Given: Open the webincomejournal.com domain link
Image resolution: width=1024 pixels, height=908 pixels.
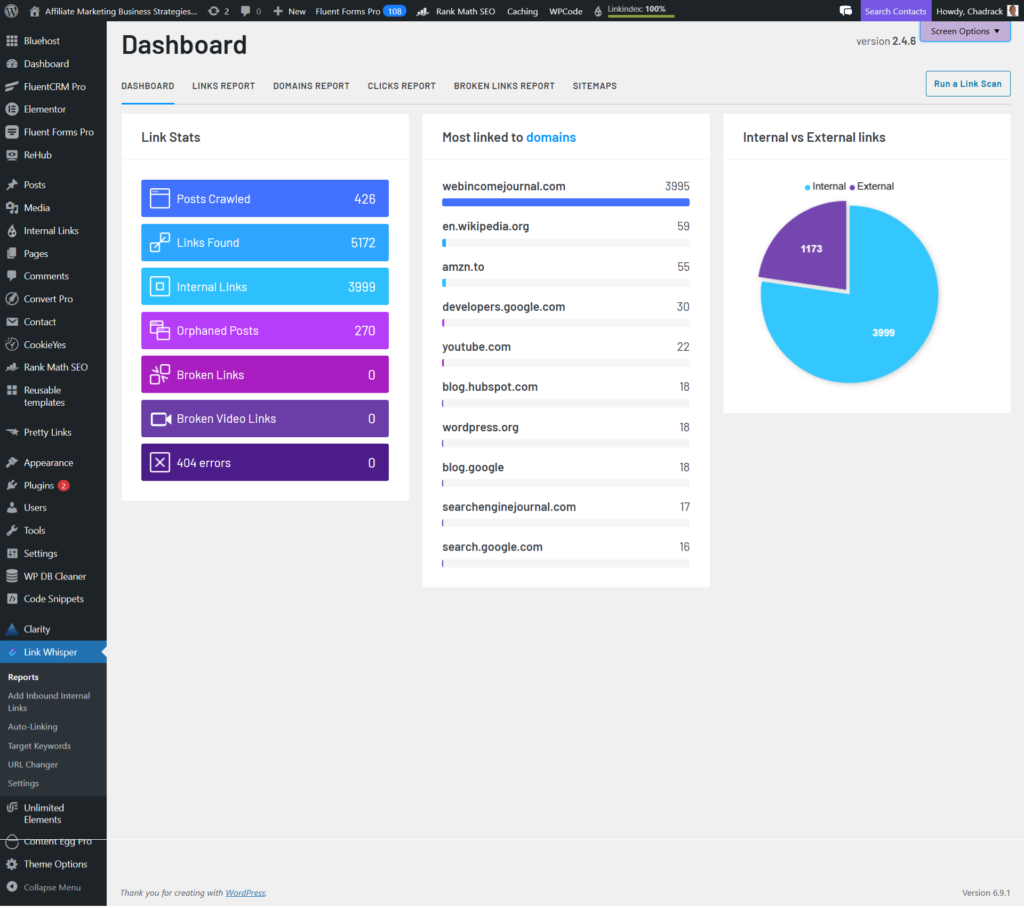Looking at the screenshot, I should pyautogui.click(x=503, y=186).
